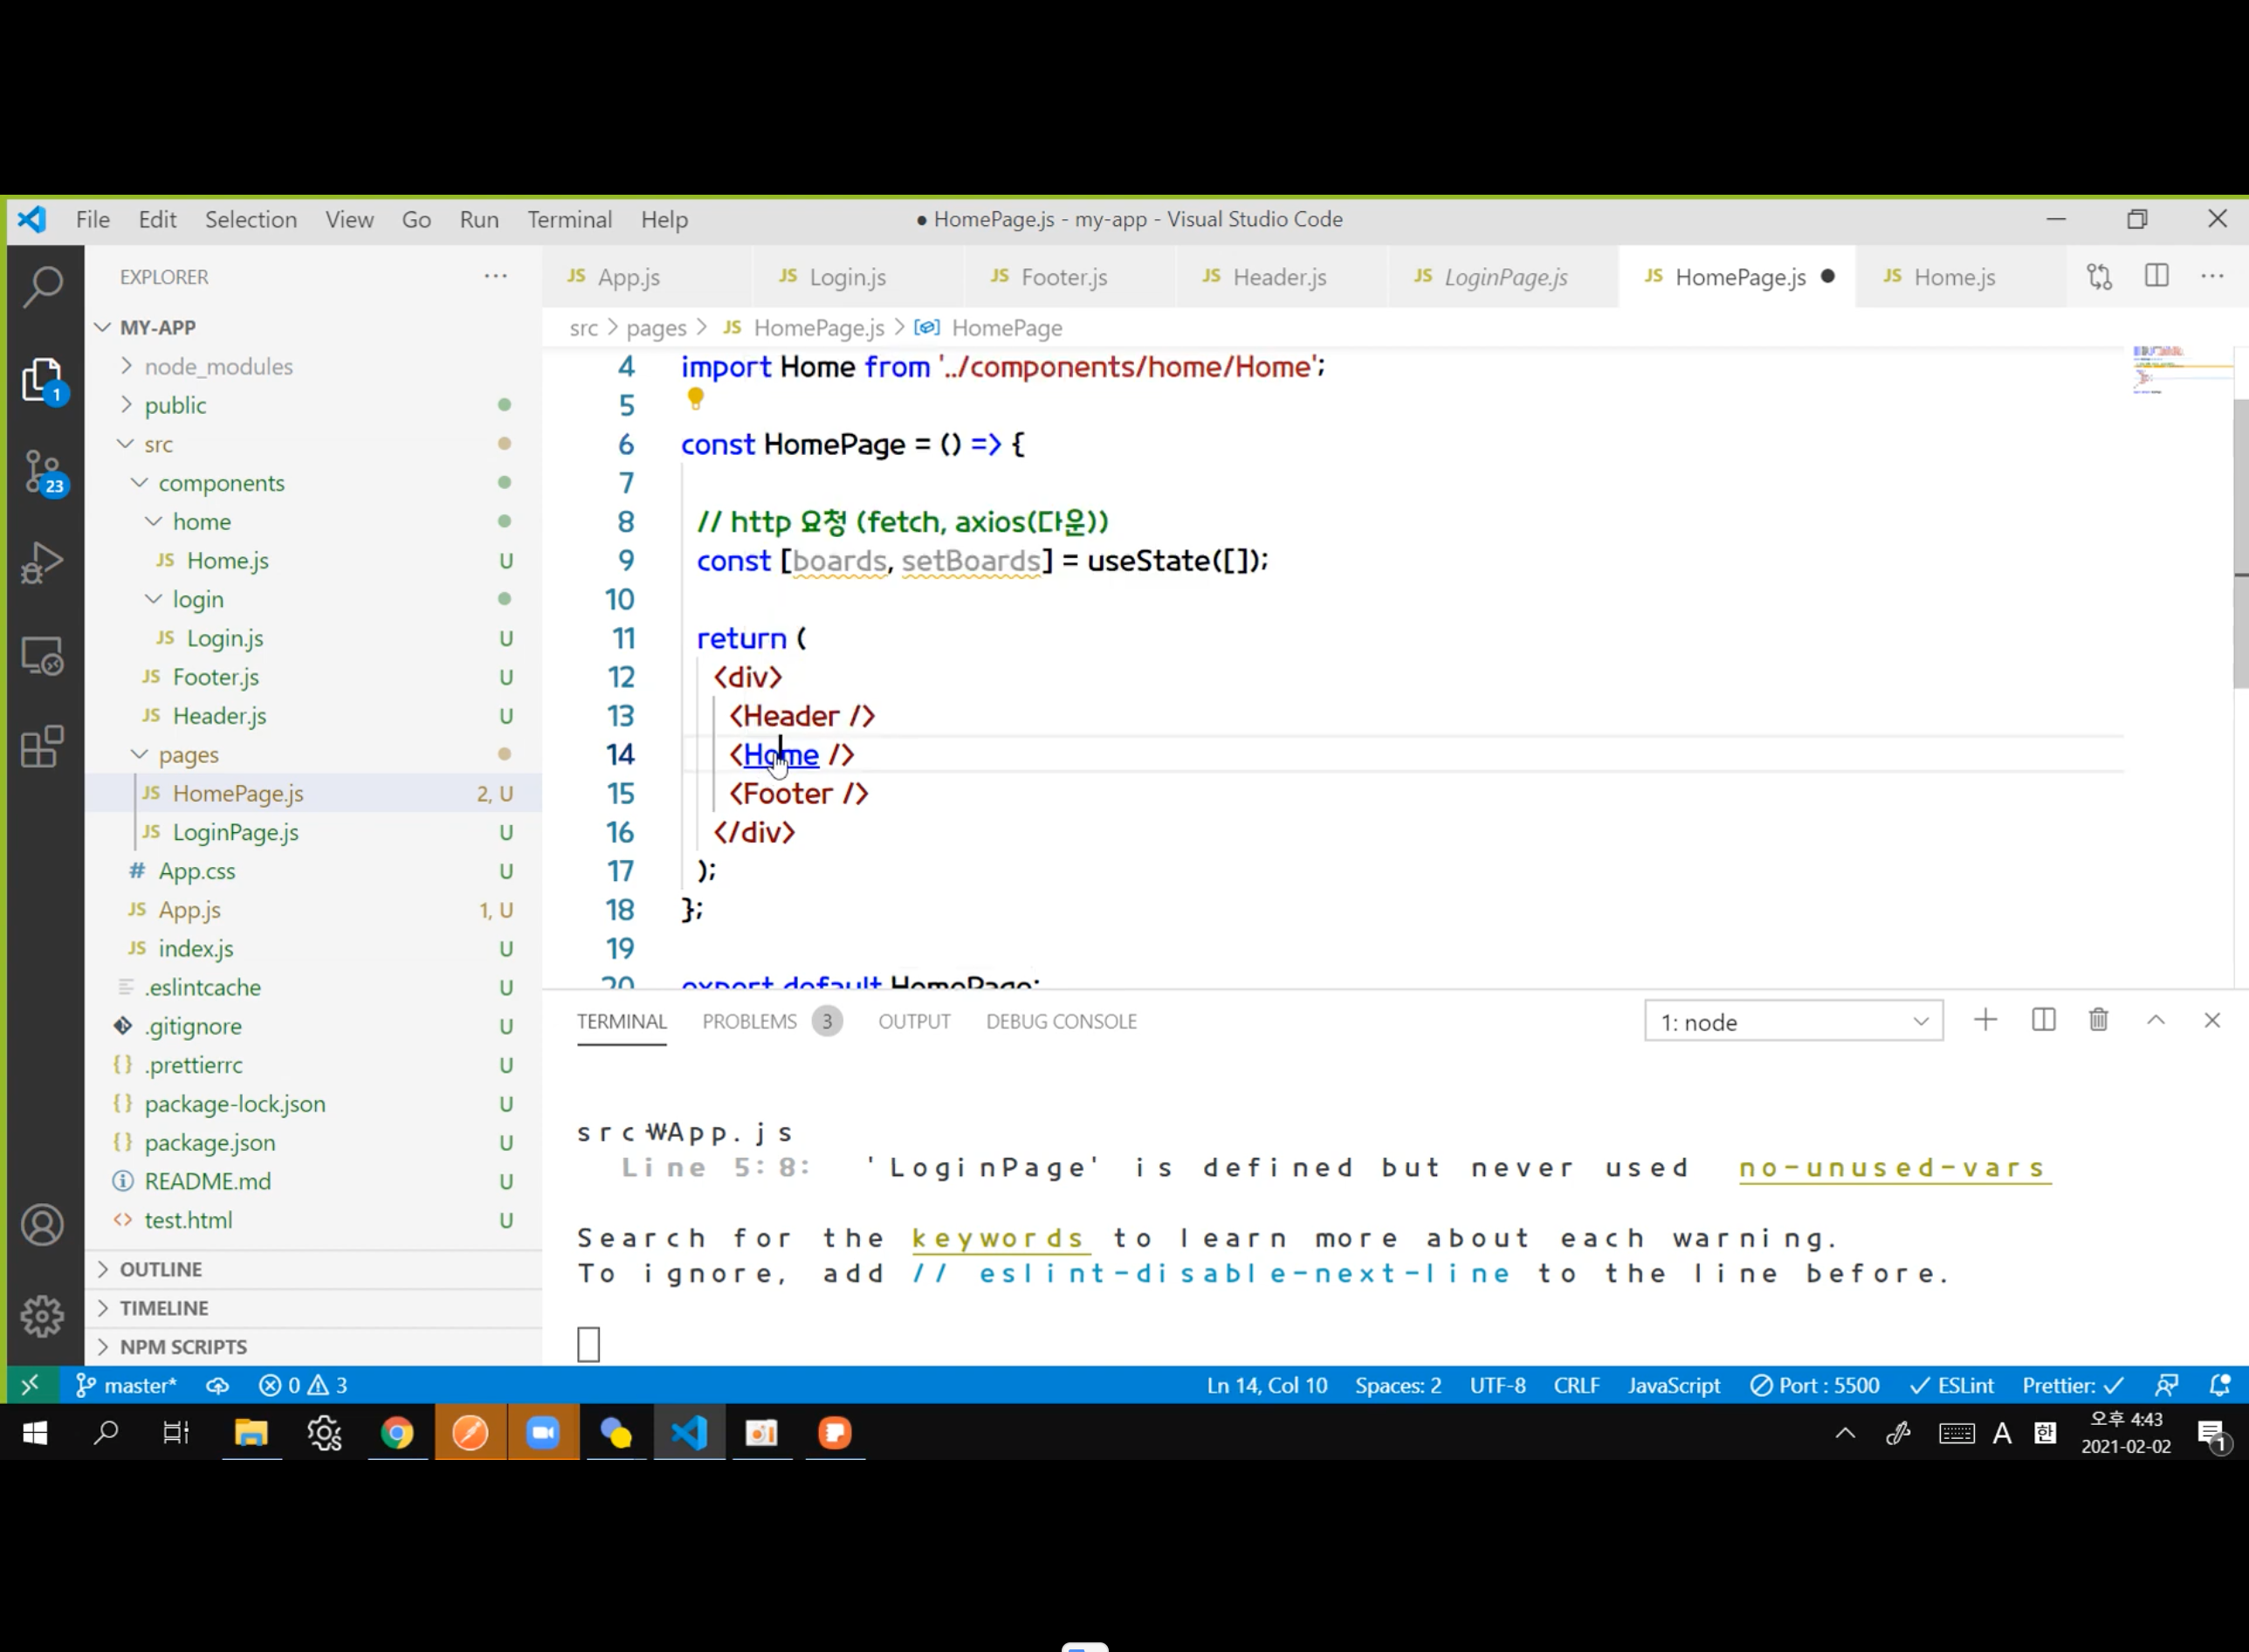Click the pages breadcrumb segment

(656, 328)
